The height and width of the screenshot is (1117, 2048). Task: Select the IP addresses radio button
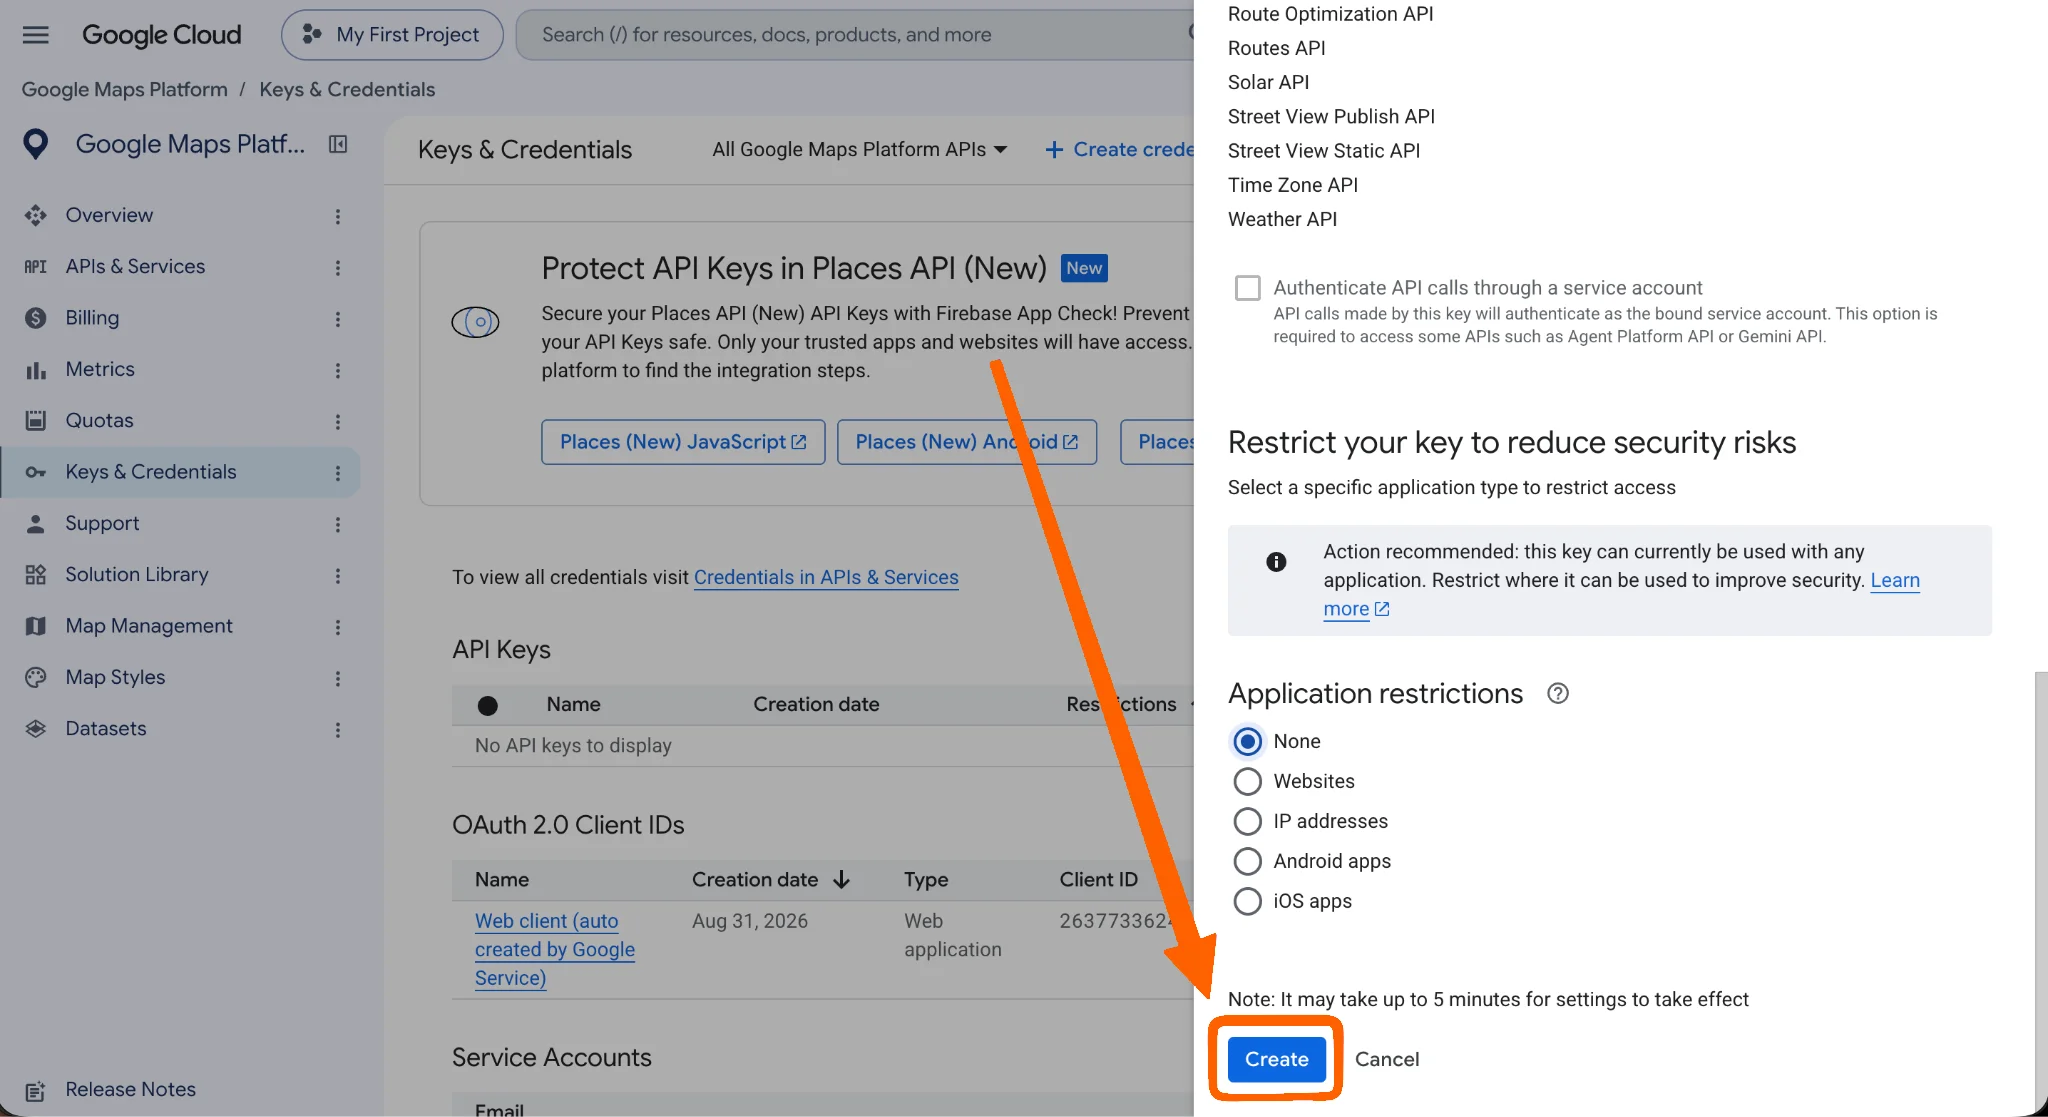click(x=1247, y=821)
